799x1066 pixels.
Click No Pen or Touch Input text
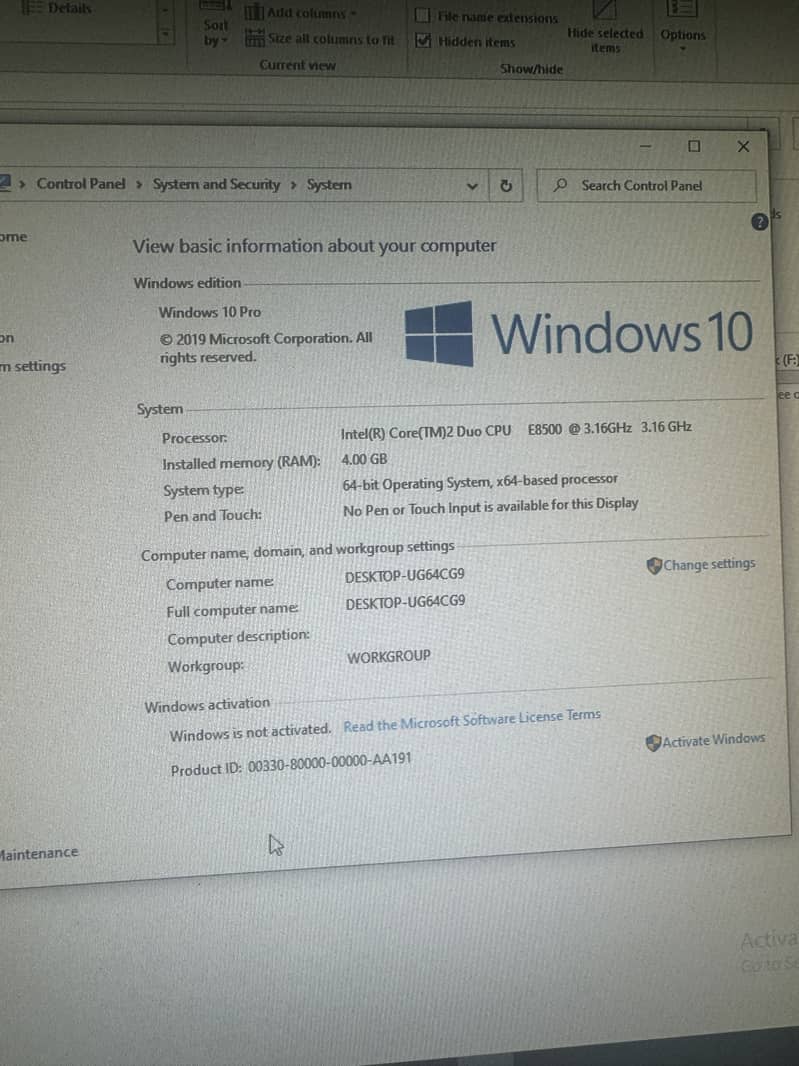click(490, 506)
